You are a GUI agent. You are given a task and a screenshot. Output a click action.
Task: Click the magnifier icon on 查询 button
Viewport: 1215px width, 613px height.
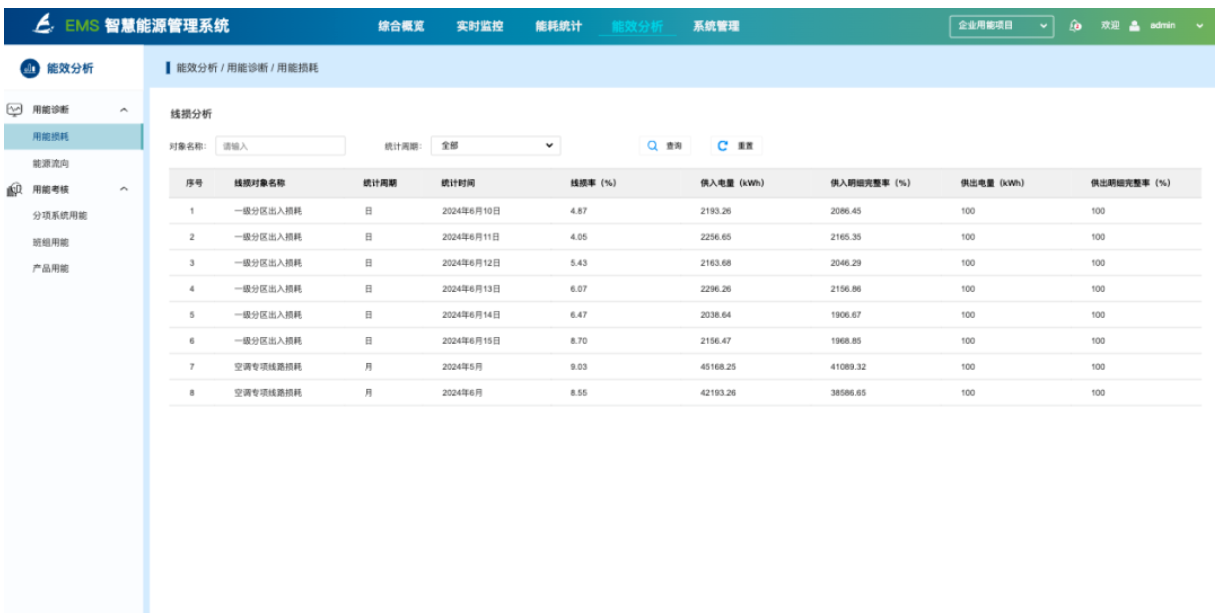pyautogui.click(x=653, y=146)
